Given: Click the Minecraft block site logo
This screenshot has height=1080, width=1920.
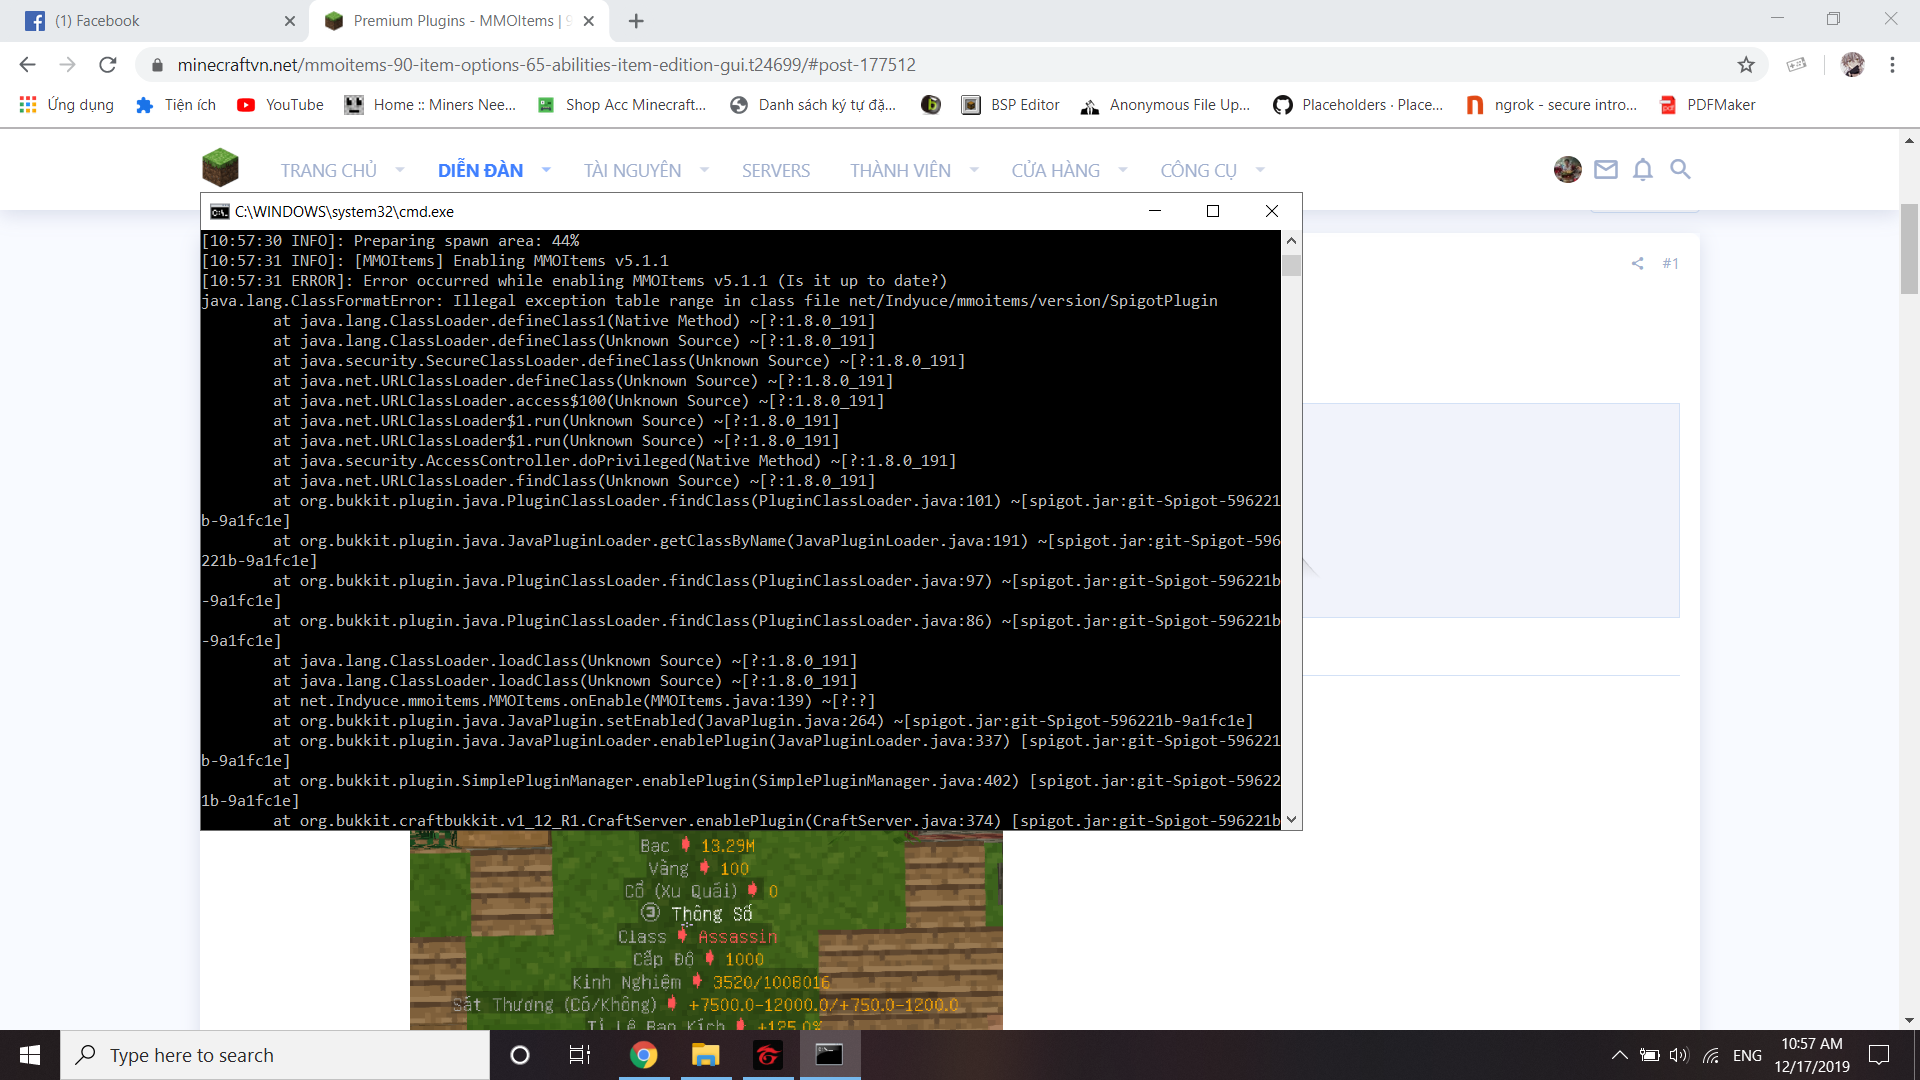Looking at the screenshot, I should click(x=220, y=167).
